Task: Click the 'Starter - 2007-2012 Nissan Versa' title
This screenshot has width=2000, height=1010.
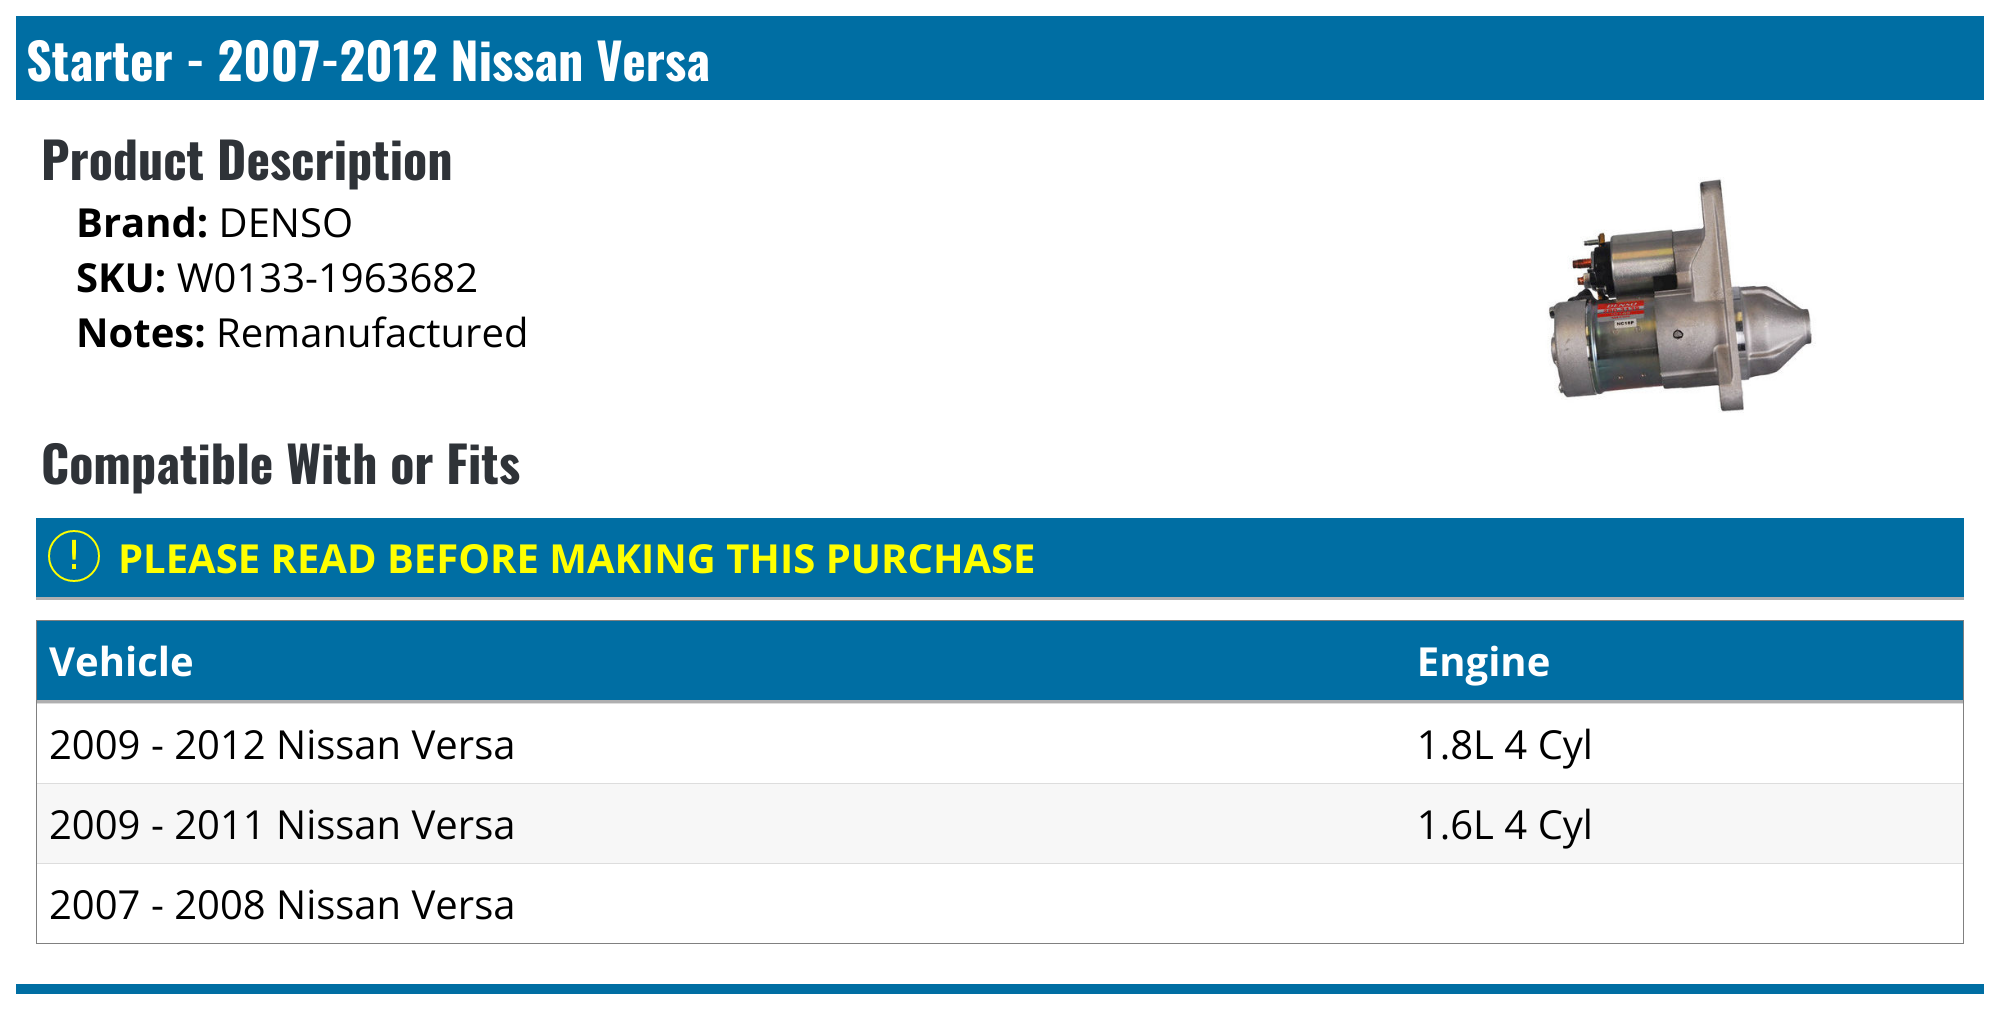Action: coord(368,61)
